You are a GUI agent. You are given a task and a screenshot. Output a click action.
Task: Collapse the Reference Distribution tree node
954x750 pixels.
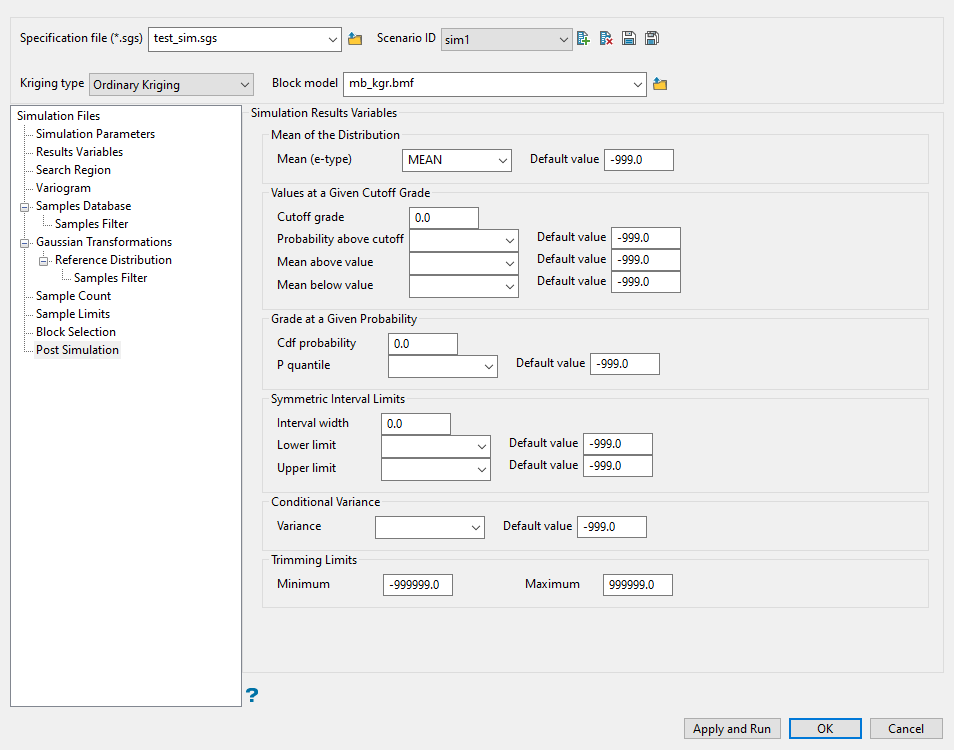[44, 260]
